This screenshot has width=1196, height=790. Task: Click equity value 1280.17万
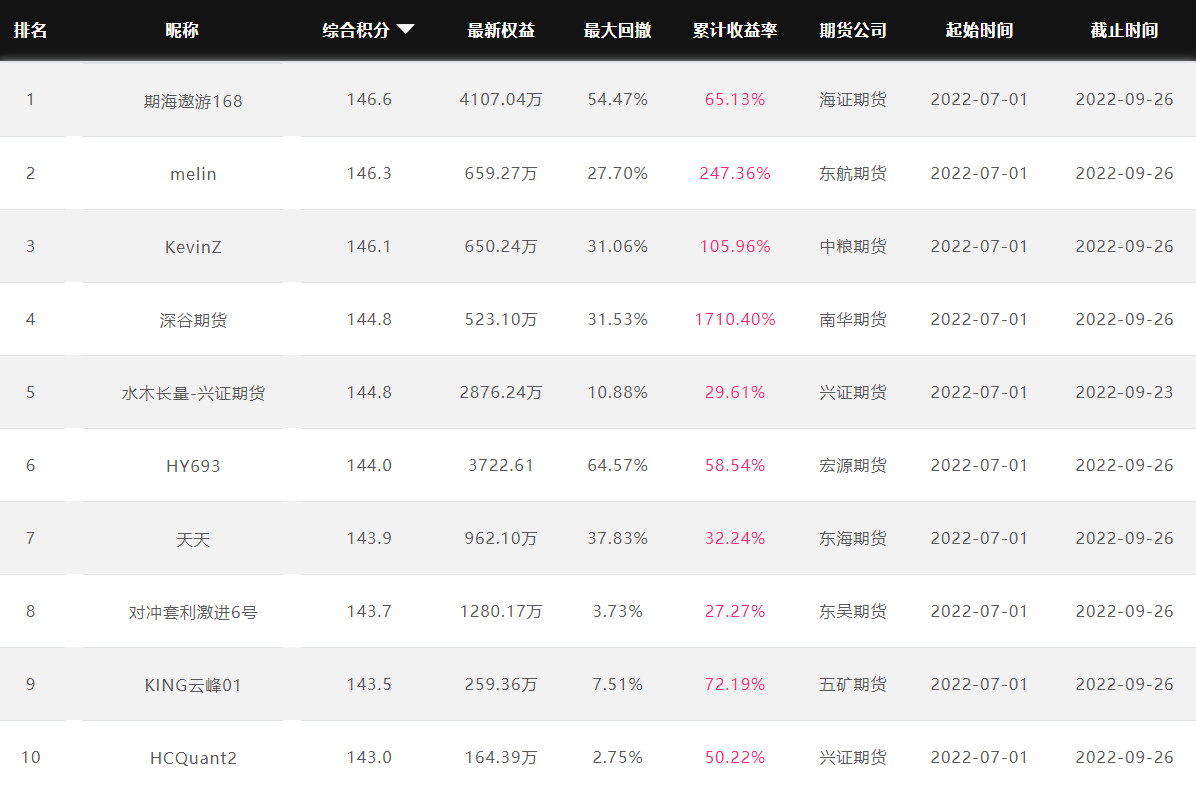point(501,611)
